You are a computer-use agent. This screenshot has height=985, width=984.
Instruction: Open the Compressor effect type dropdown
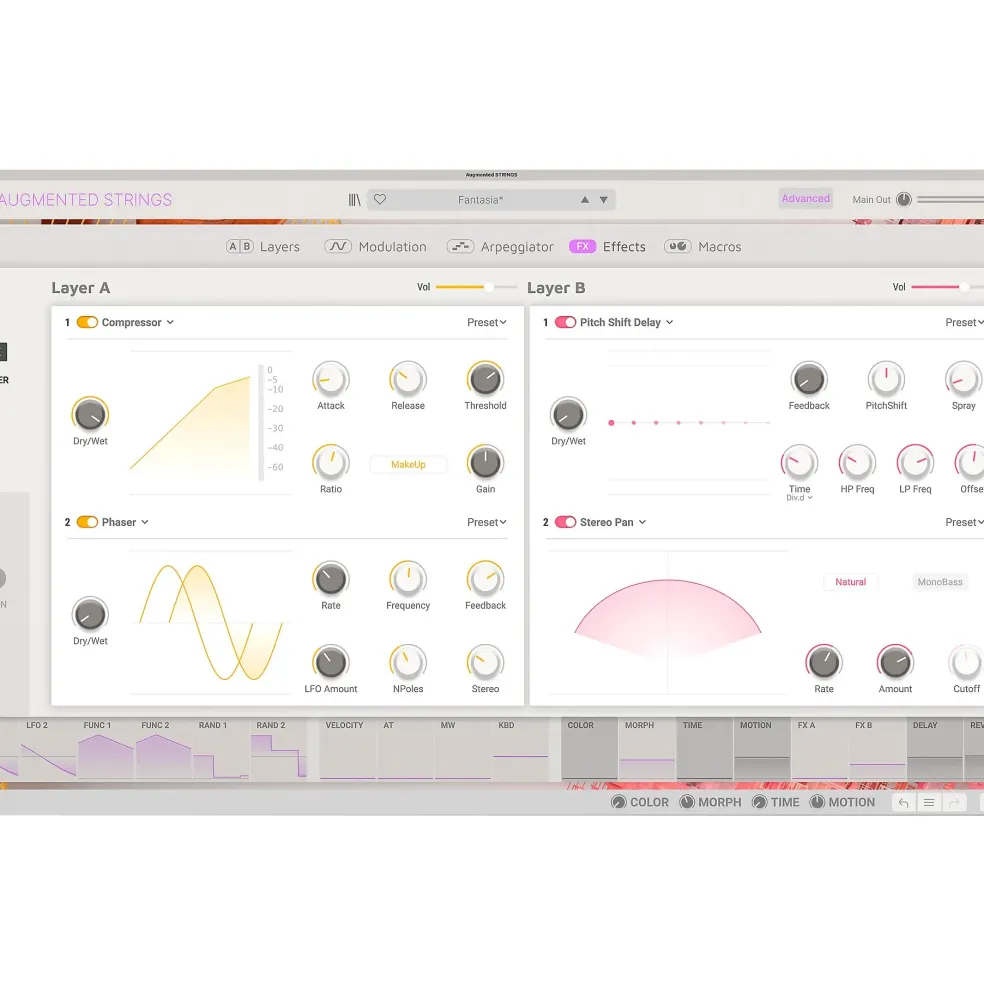click(138, 322)
